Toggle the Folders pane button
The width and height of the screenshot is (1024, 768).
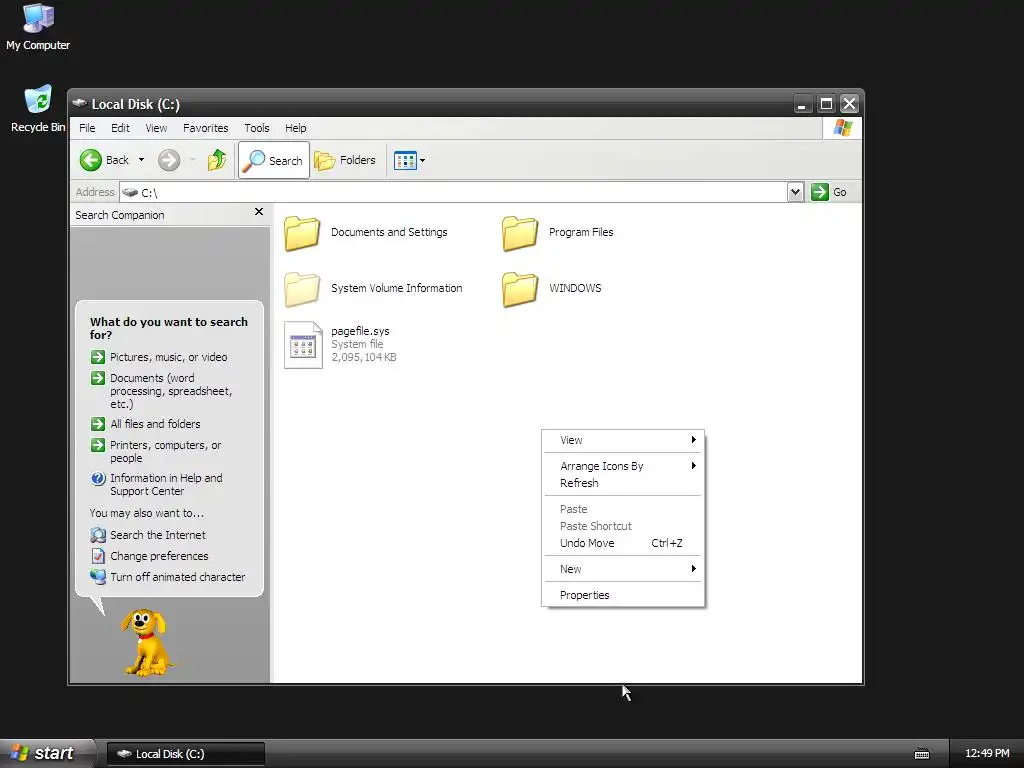pyautogui.click(x=345, y=160)
